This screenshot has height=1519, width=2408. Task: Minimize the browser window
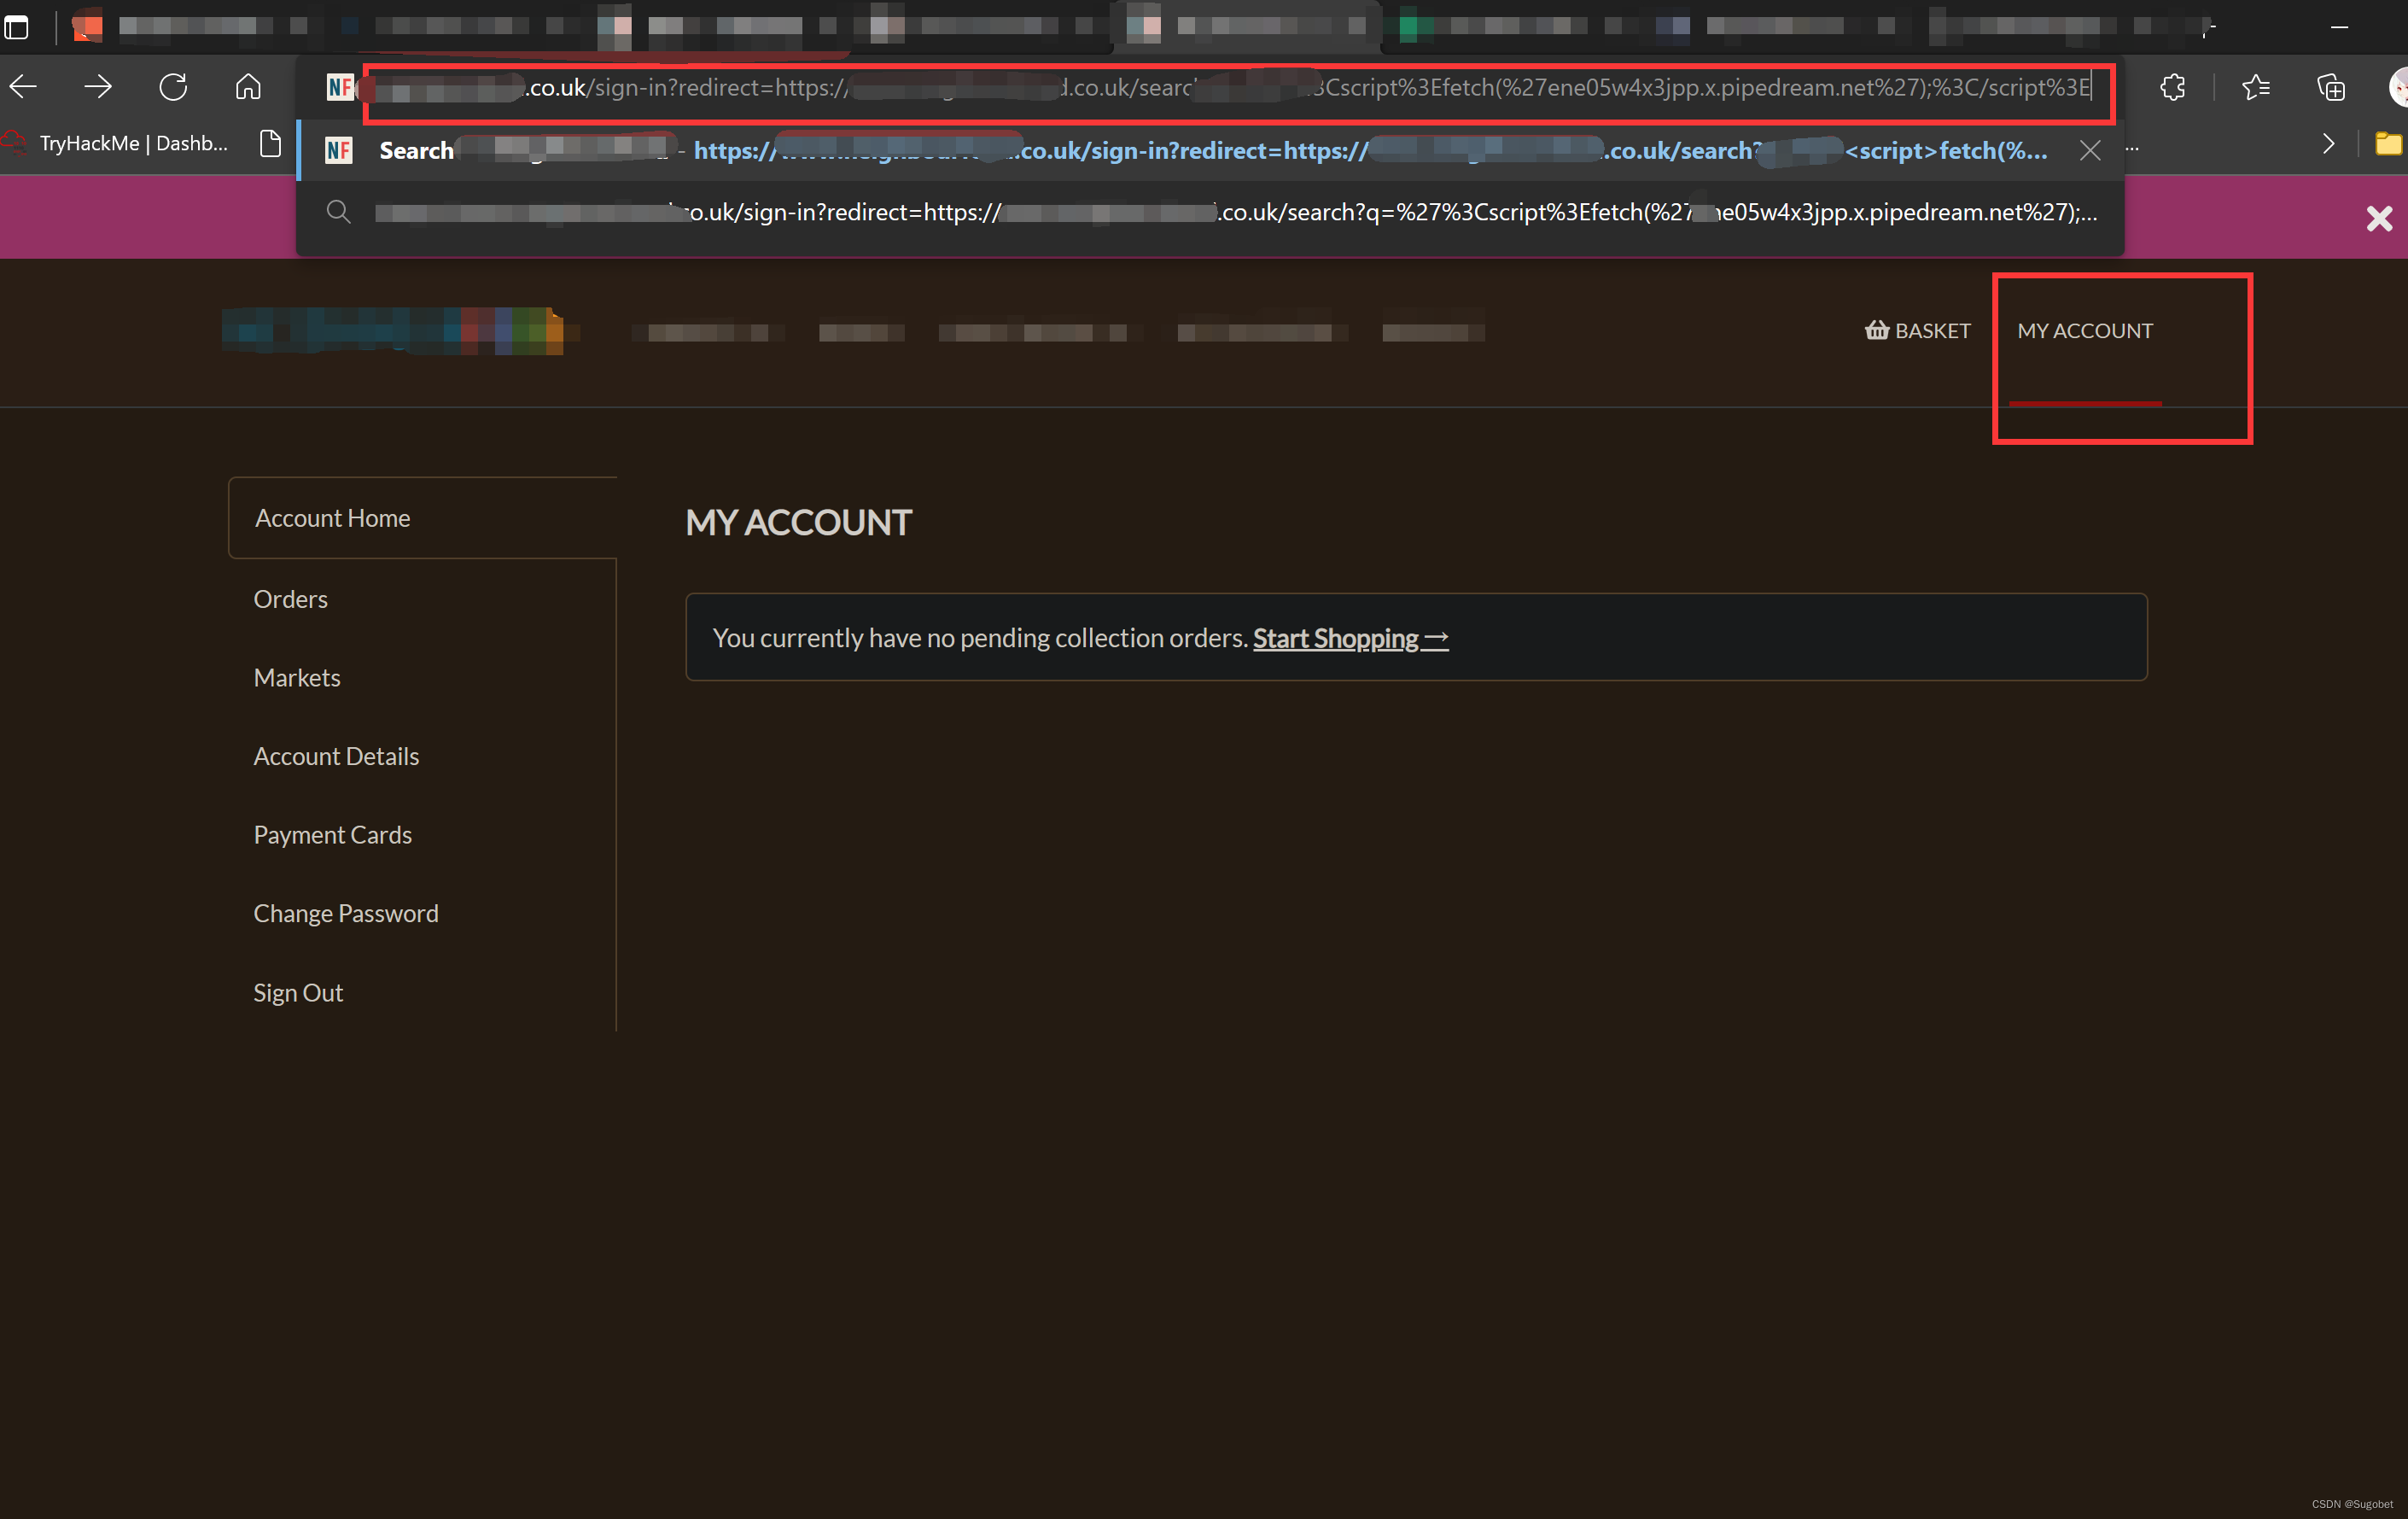pos(2339,27)
